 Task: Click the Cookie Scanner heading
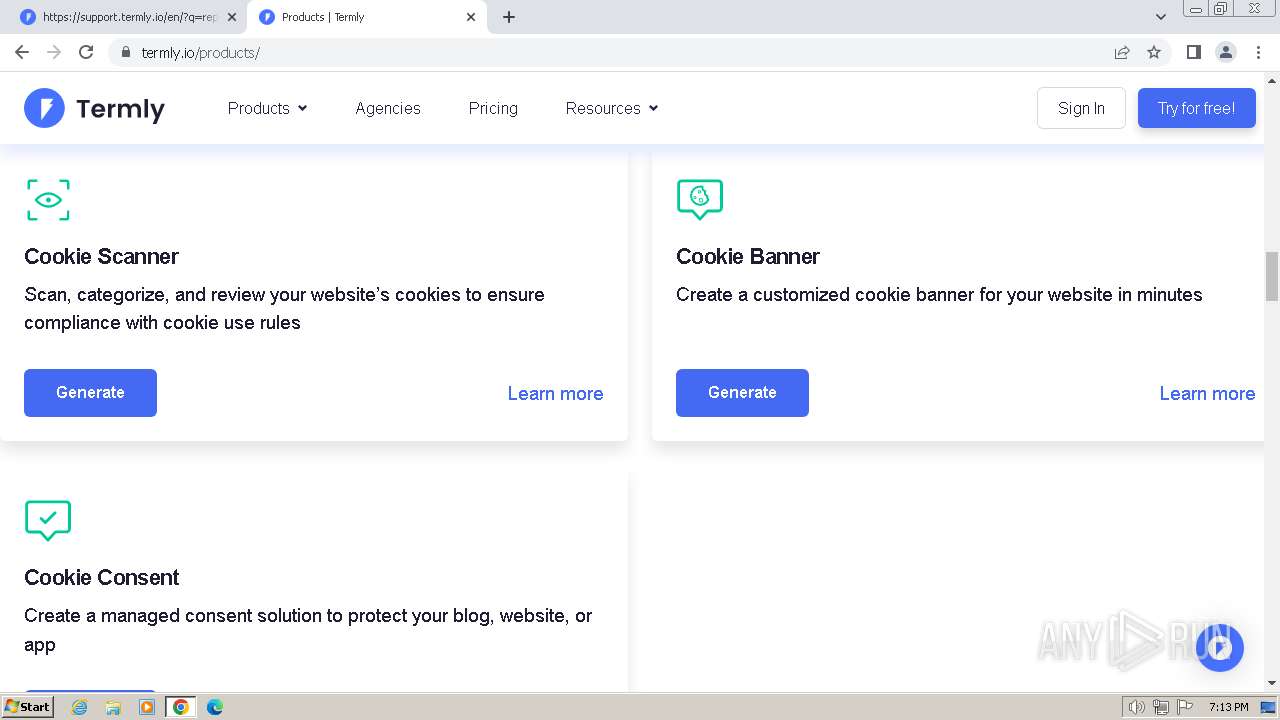click(x=101, y=256)
